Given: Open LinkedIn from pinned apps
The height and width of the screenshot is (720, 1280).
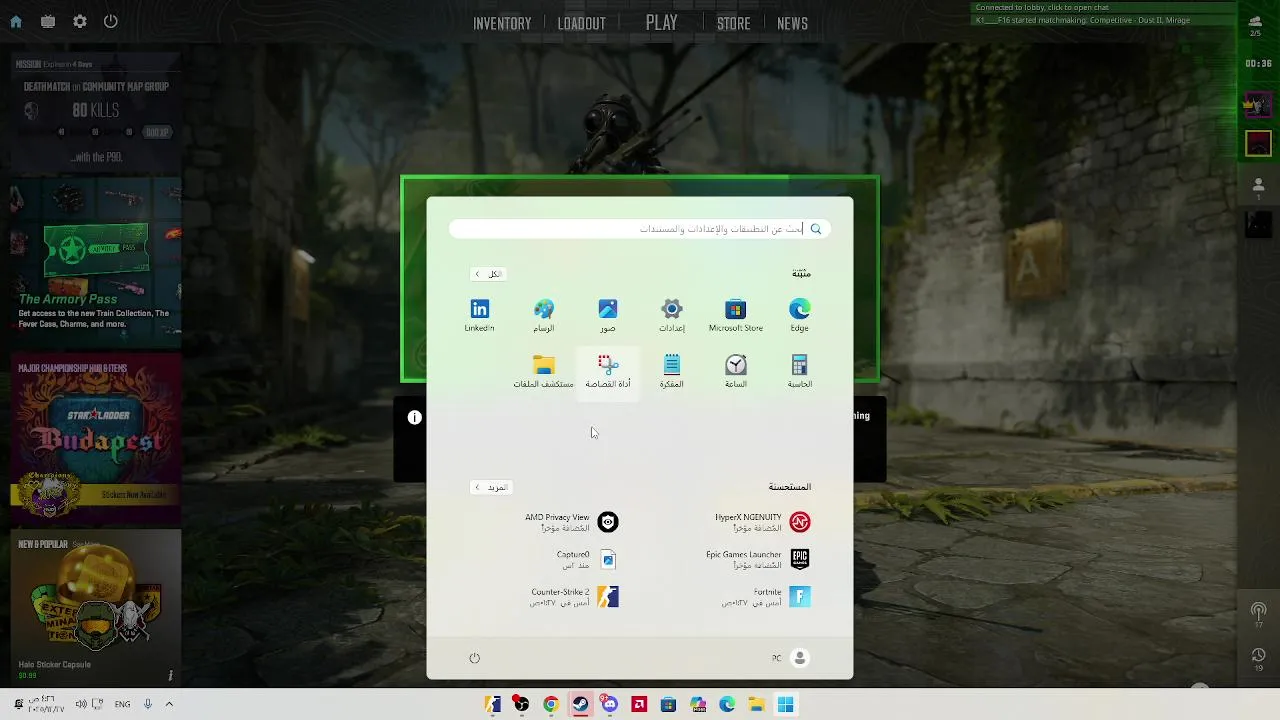Looking at the screenshot, I should (479, 315).
